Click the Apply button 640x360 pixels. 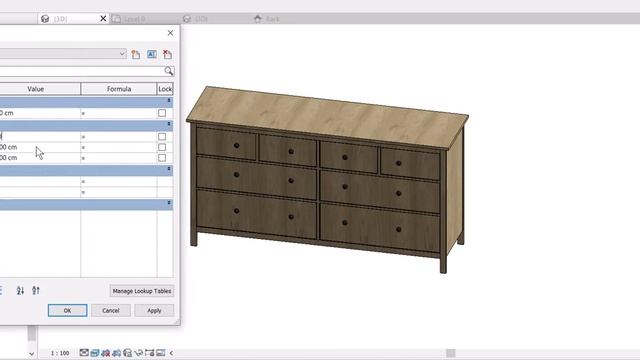click(x=154, y=311)
